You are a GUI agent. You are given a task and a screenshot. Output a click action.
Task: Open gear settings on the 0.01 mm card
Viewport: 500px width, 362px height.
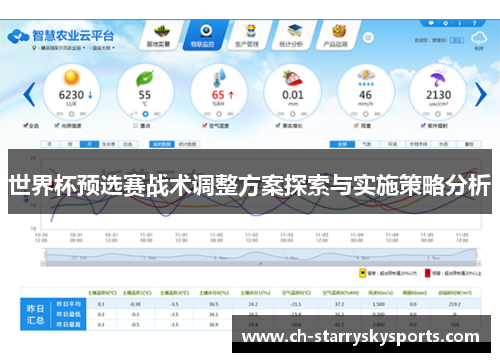pyautogui.click(x=292, y=114)
